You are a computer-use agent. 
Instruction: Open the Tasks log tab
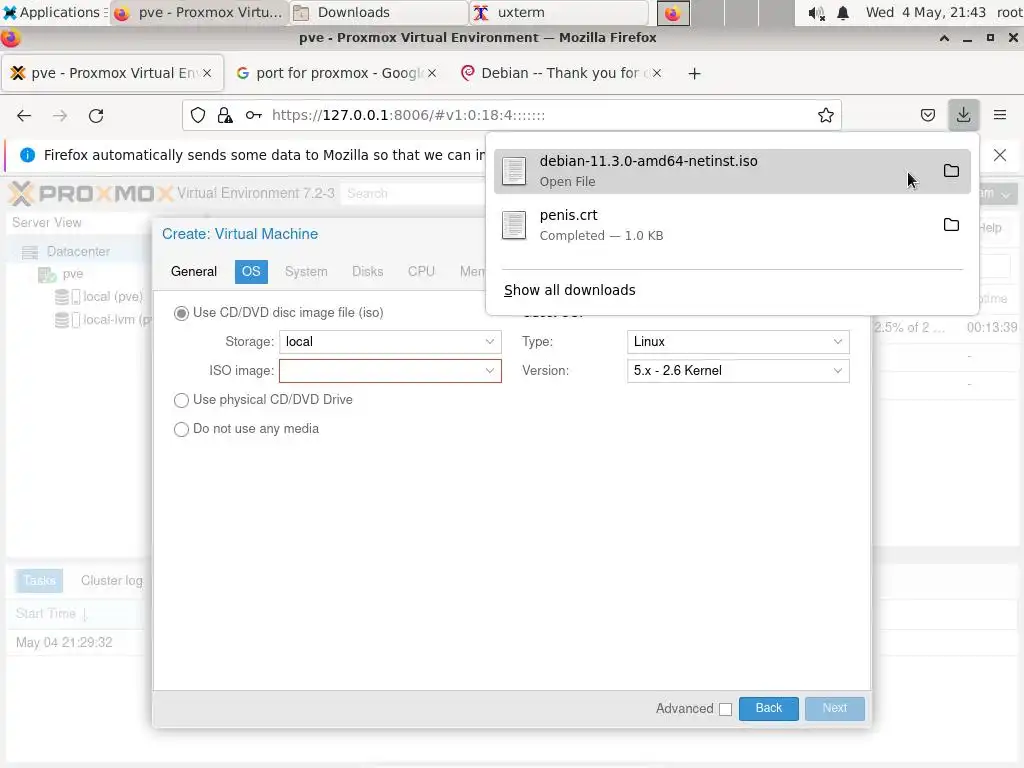point(39,581)
